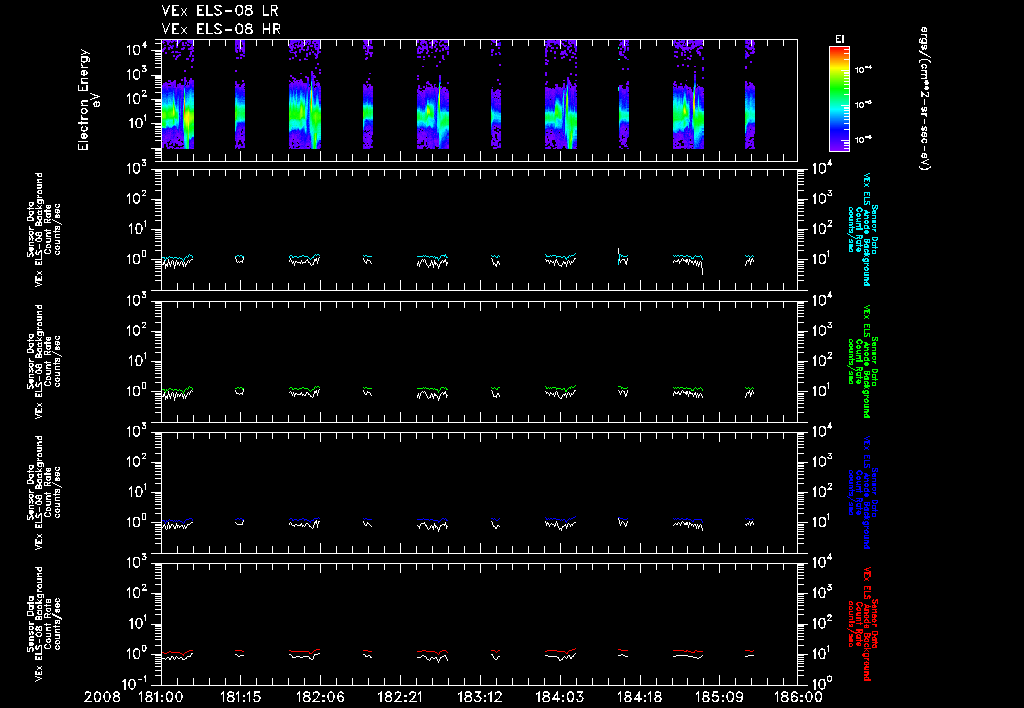The image size is (1024, 708).
Task: Click the "185:09" time axis label
Action: point(719,698)
